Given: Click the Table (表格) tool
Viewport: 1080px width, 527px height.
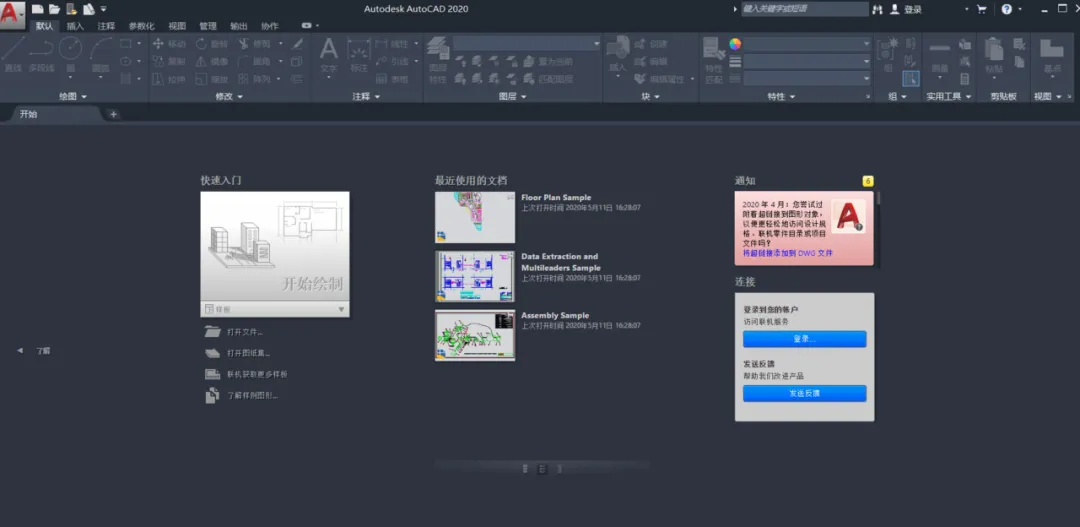Looking at the screenshot, I should pos(391,79).
